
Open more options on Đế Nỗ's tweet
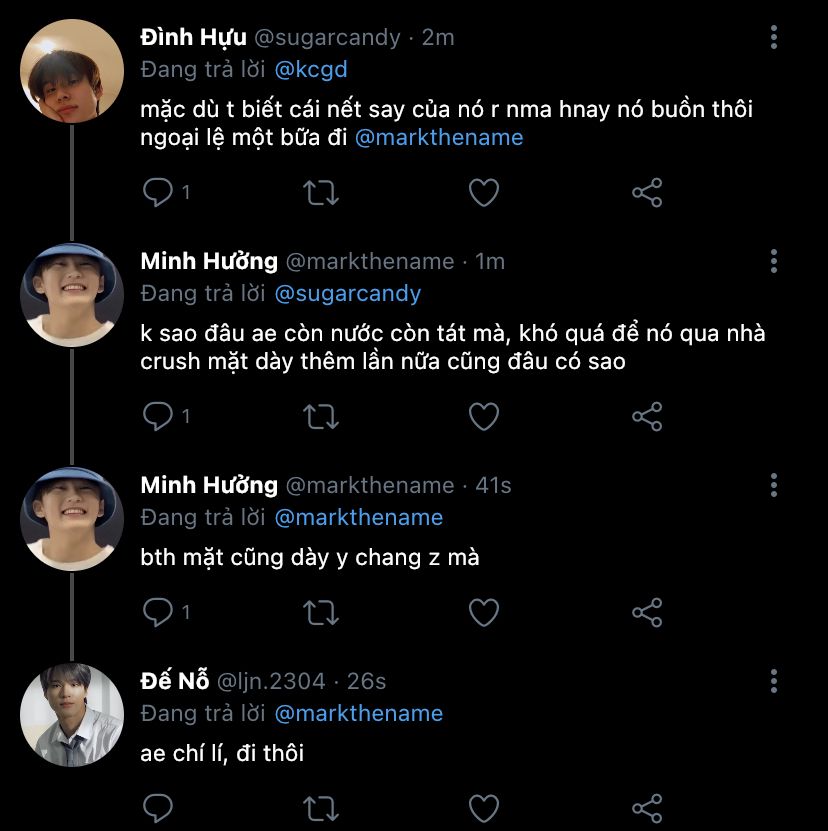(774, 682)
